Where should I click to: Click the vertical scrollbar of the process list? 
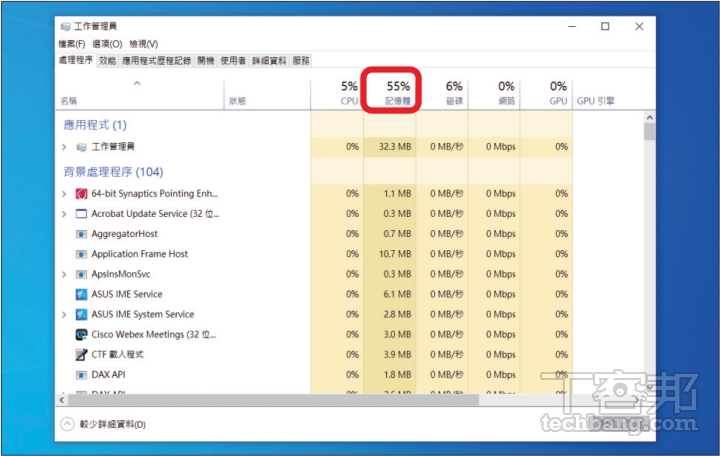point(649,250)
